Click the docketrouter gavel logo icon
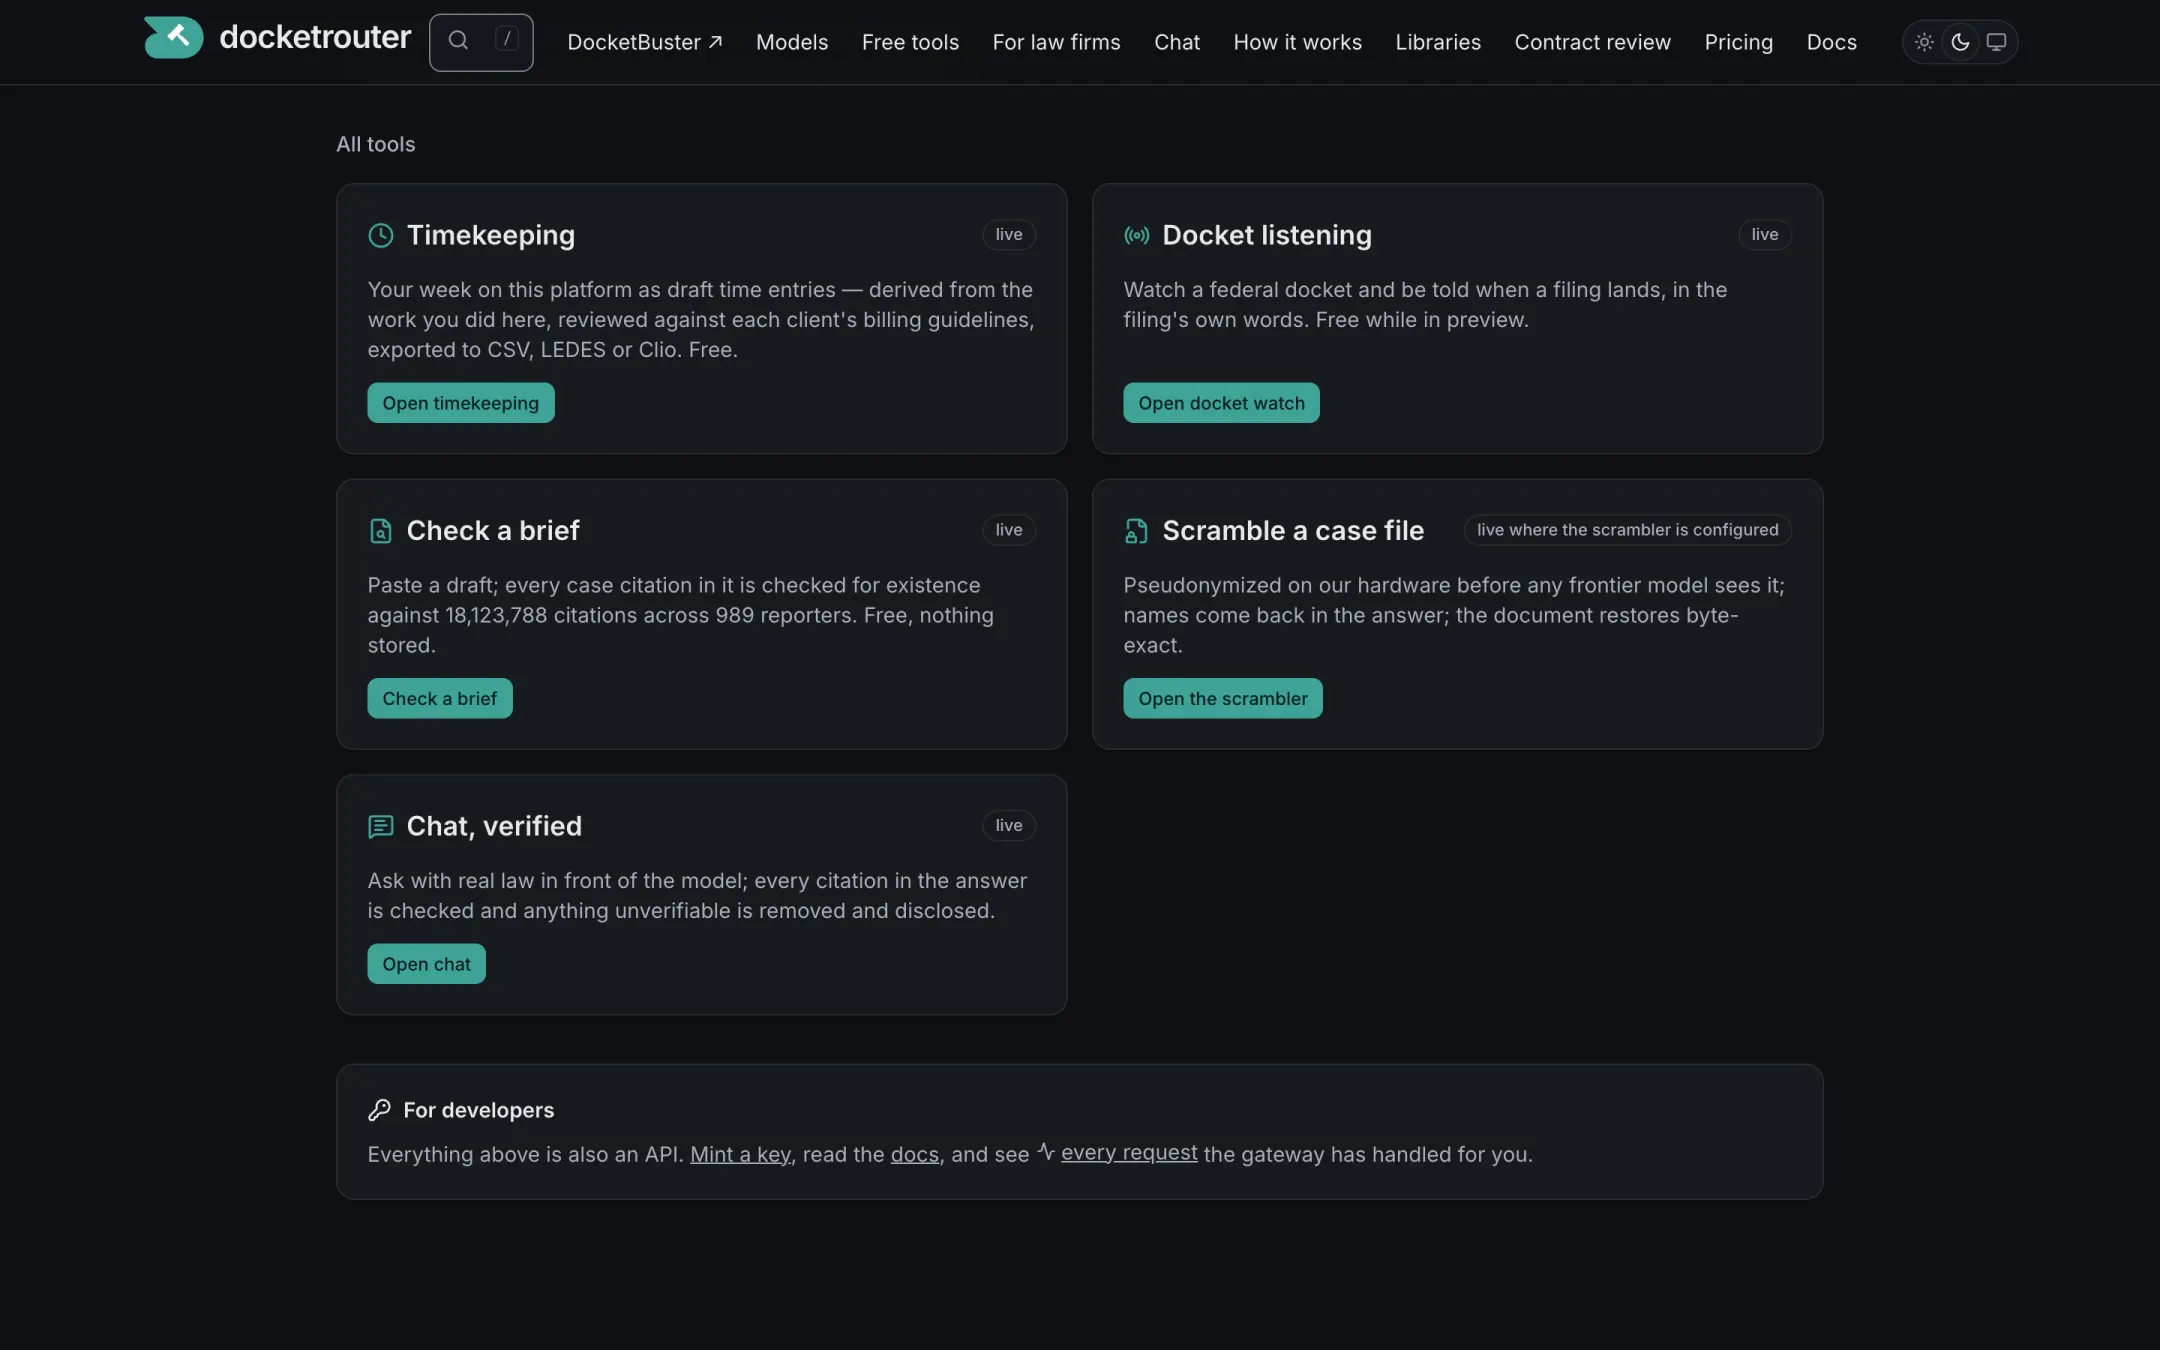 coord(173,37)
